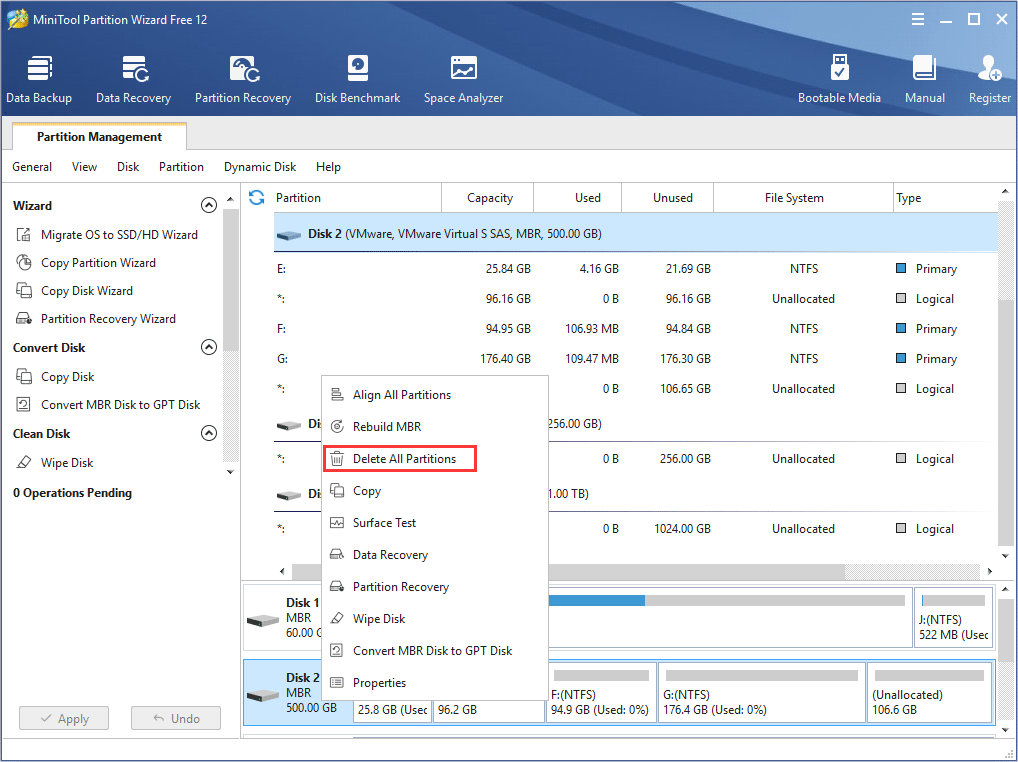The image size is (1018, 762).
Task: Open Data Backup tool
Action: [x=39, y=79]
